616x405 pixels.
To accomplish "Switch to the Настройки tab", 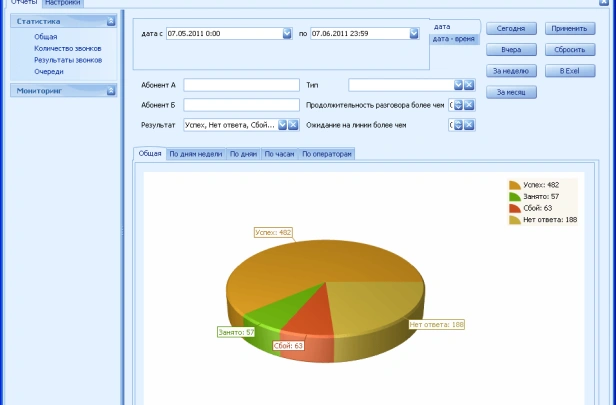I will pyautogui.click(x=62, y=3).
